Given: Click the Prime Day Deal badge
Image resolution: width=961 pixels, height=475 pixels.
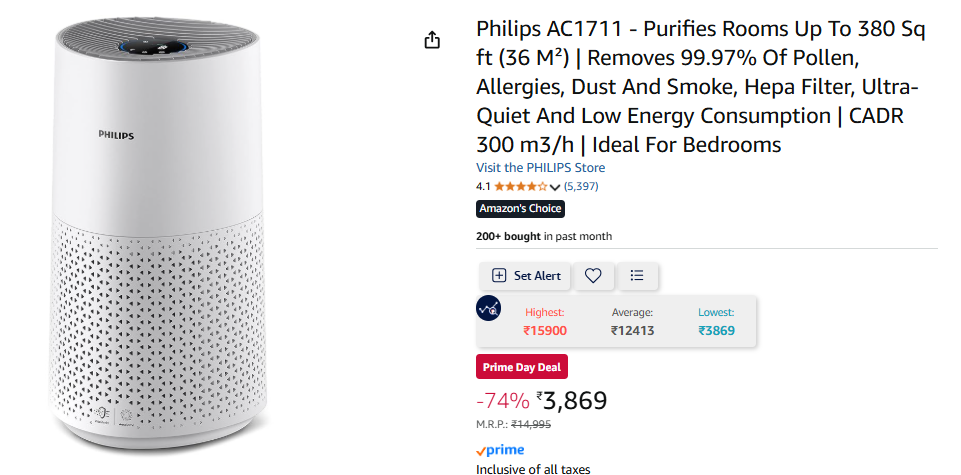Looking at the screenshot, I should click(x=522, y=367).
